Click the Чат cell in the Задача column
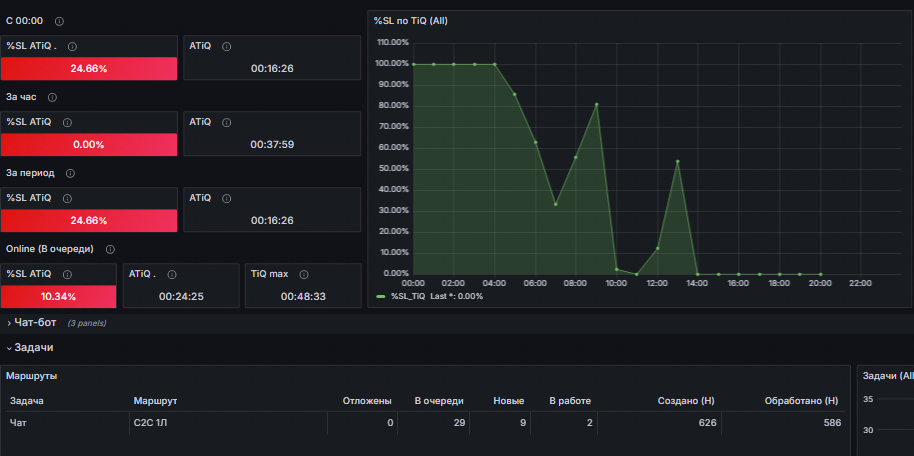Screen dimensions: 914x456 (x=18, y=424)
